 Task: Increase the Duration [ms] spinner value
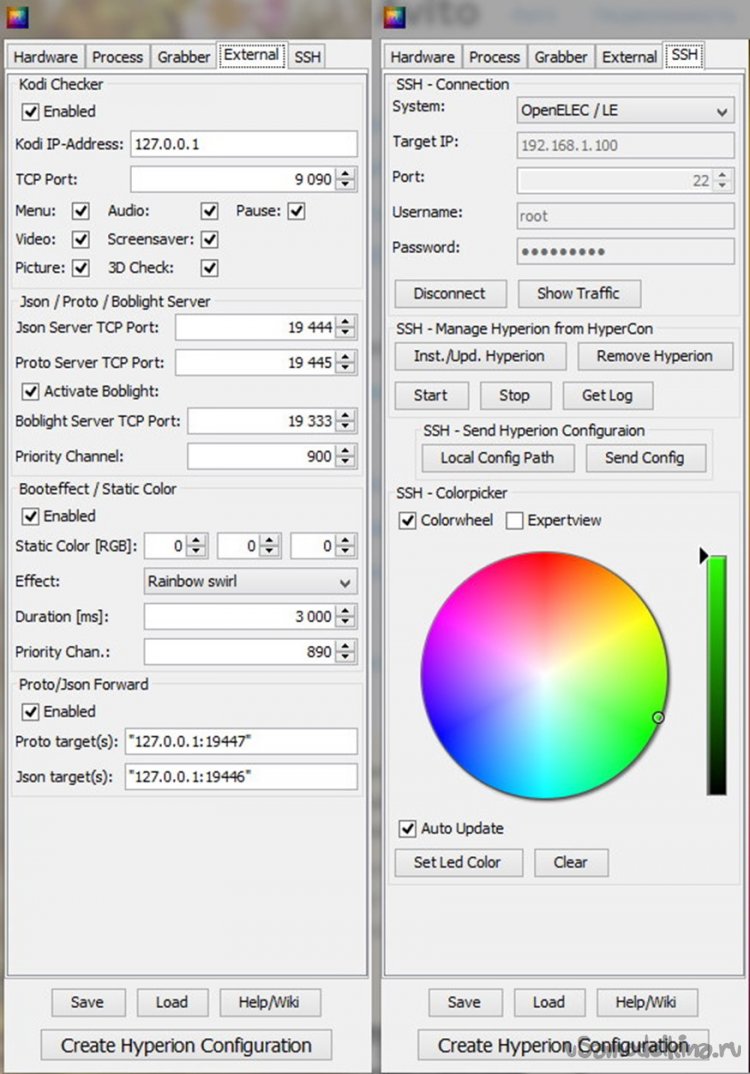[346, 611]
